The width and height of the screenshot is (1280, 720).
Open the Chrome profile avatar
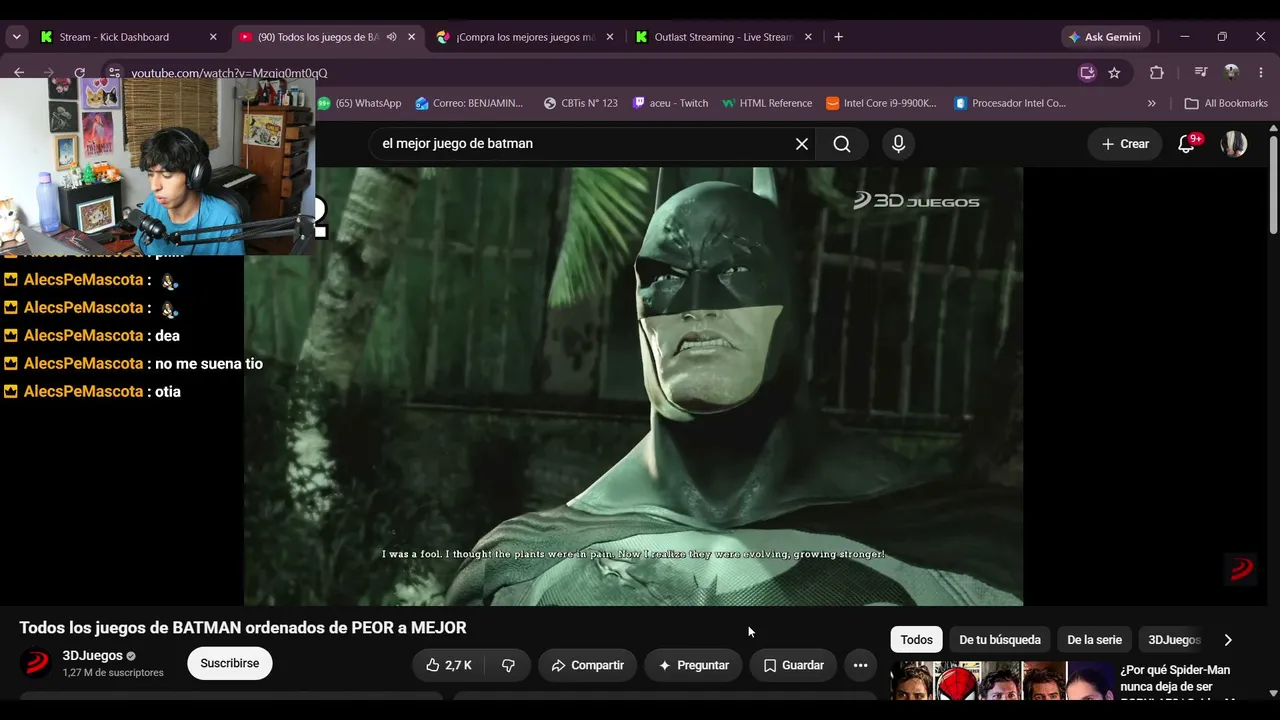pos(1231,73)
